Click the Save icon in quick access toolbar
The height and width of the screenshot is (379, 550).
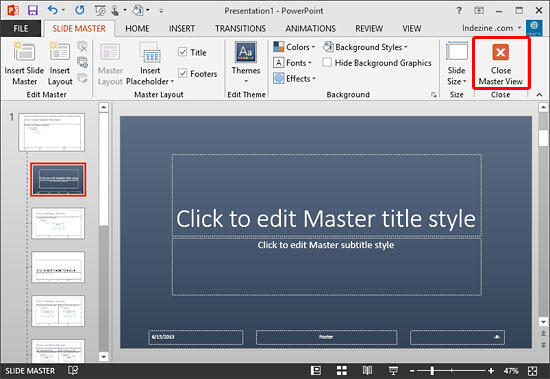pyautogui.click(x=33, y=10)
